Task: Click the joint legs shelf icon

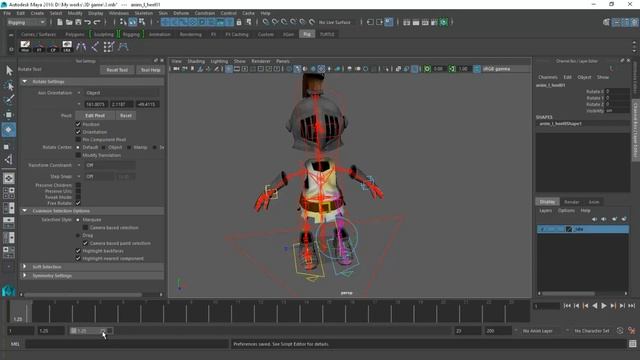Action: point(81,47)
